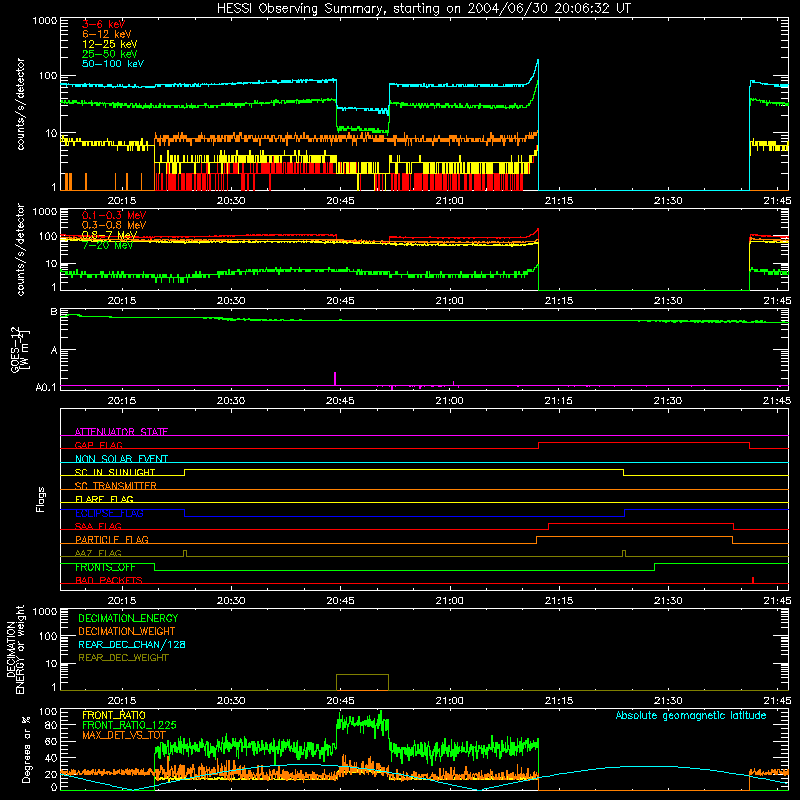Select the NON_SOLAR_EVENT flag label
Image resolution: width=800 pixels, height=800 pixels.
[121, 459]
